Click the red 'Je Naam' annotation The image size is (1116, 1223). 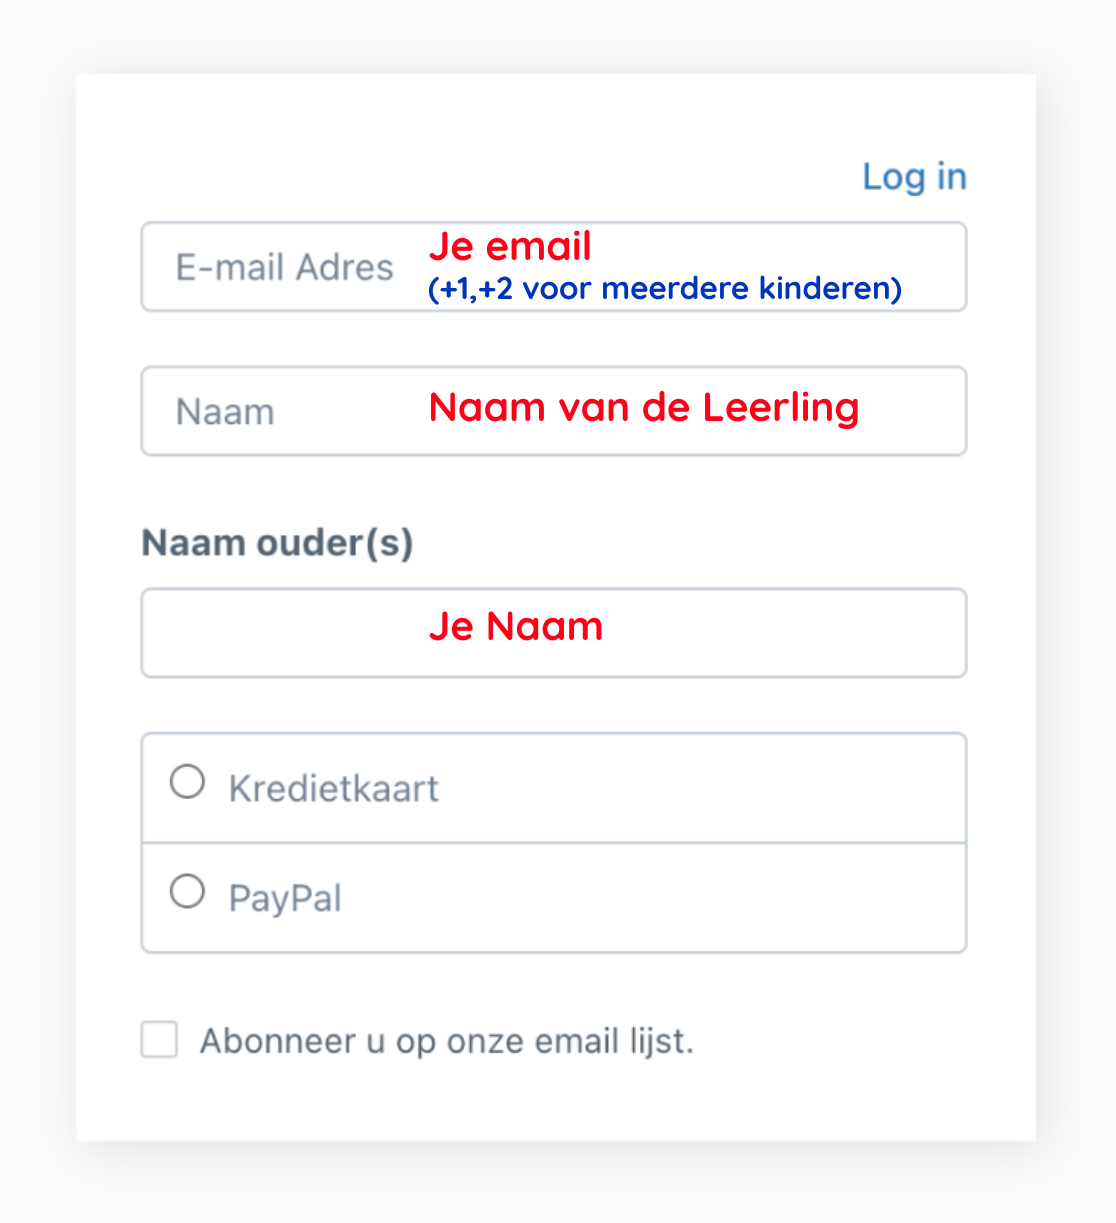pos(516,627)
